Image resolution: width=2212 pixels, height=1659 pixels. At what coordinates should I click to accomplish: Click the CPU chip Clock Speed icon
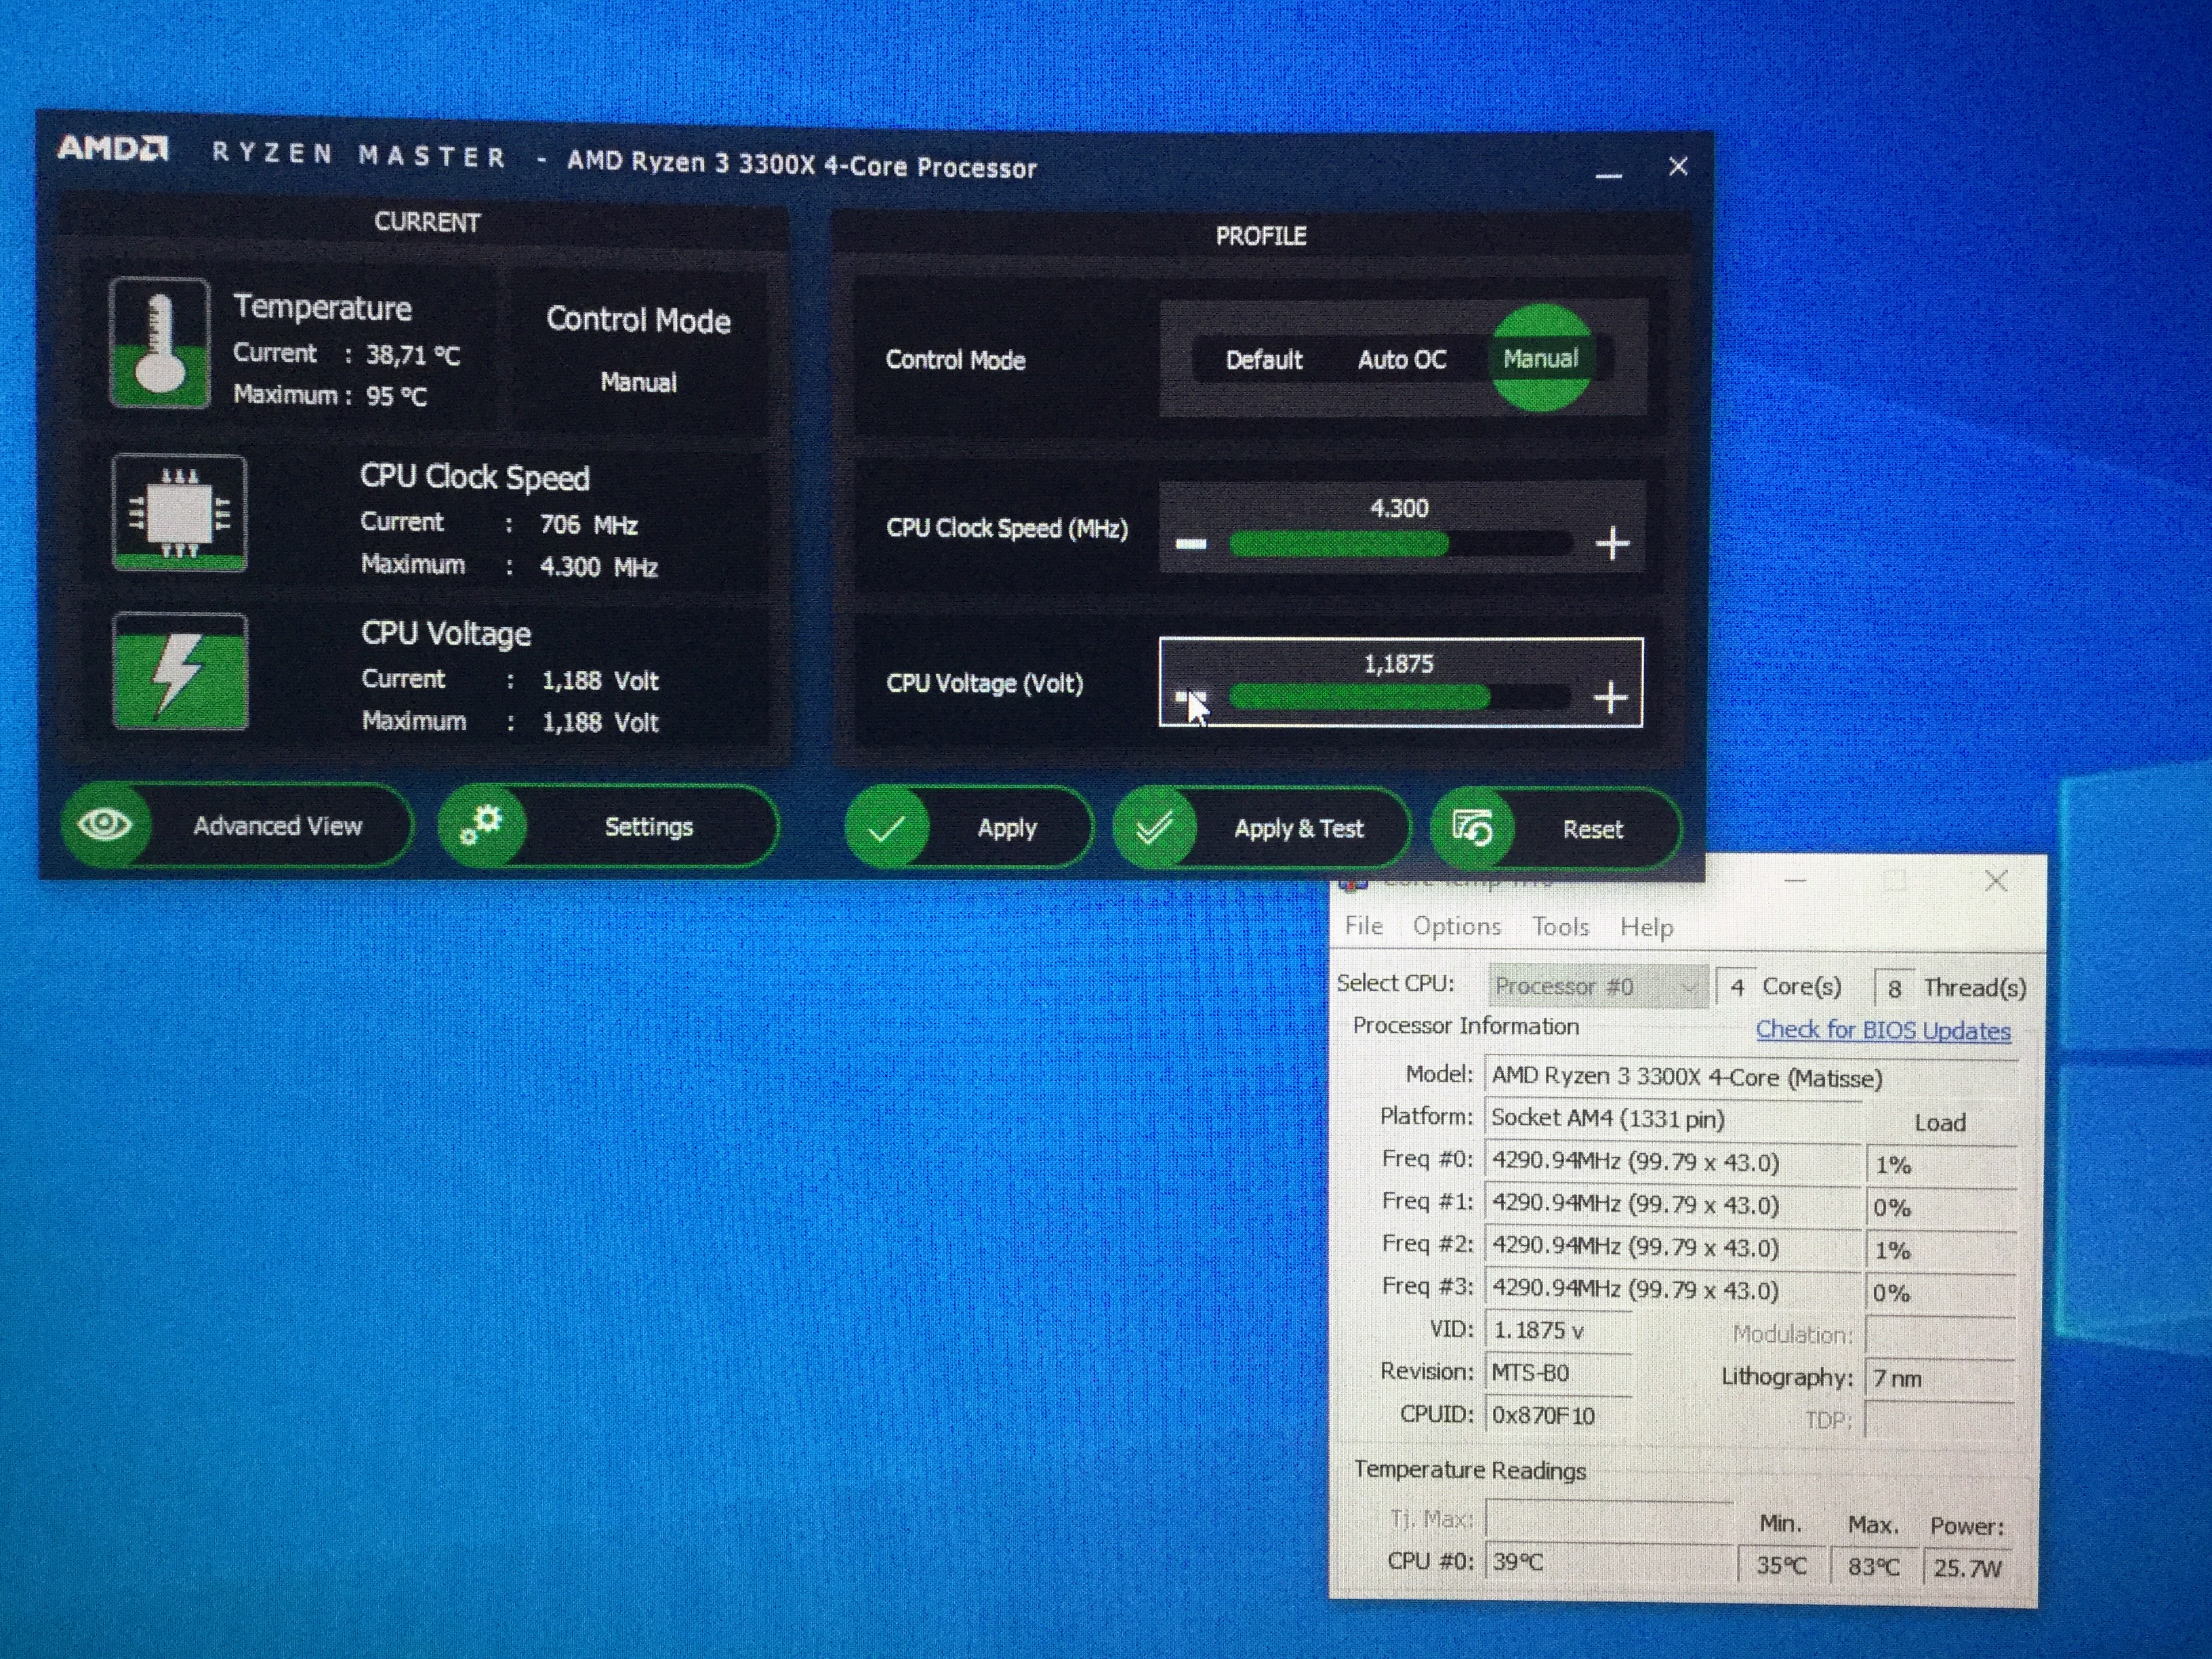179,513
